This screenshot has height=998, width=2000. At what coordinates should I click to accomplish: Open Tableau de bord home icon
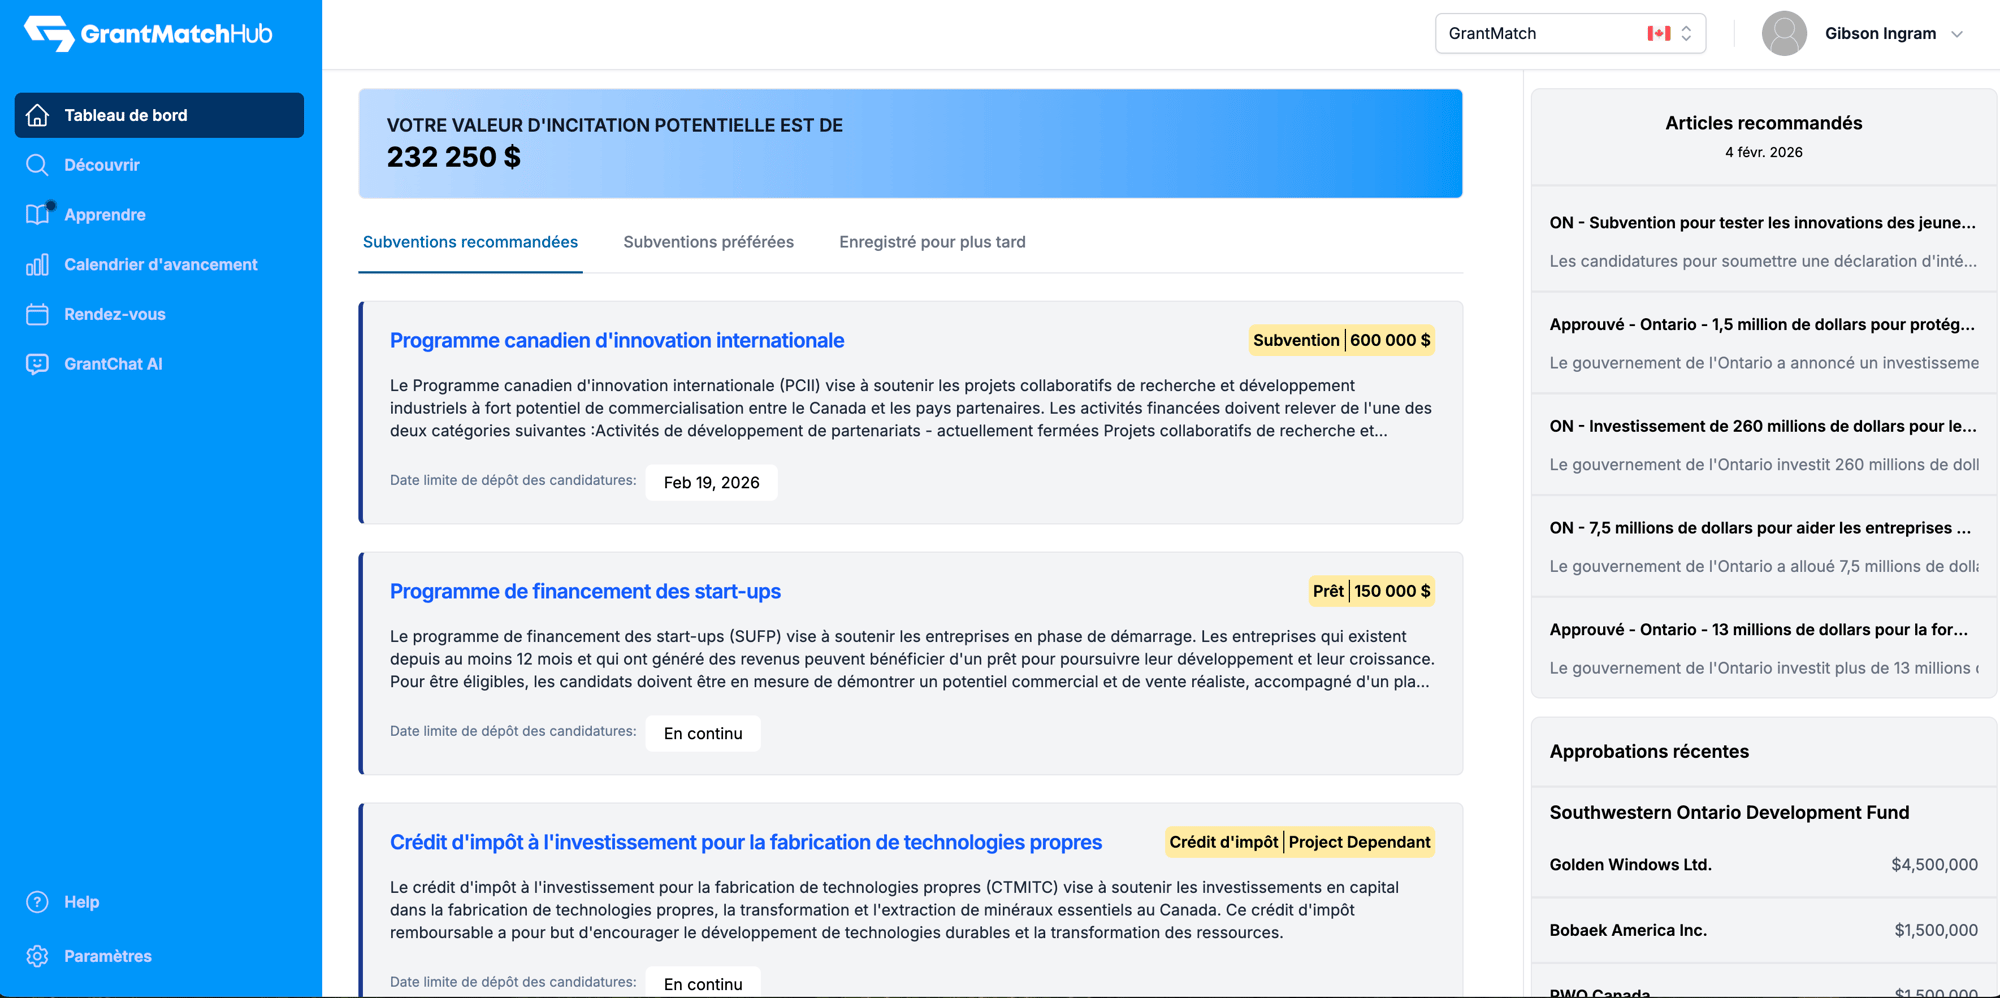pos(38,115)
